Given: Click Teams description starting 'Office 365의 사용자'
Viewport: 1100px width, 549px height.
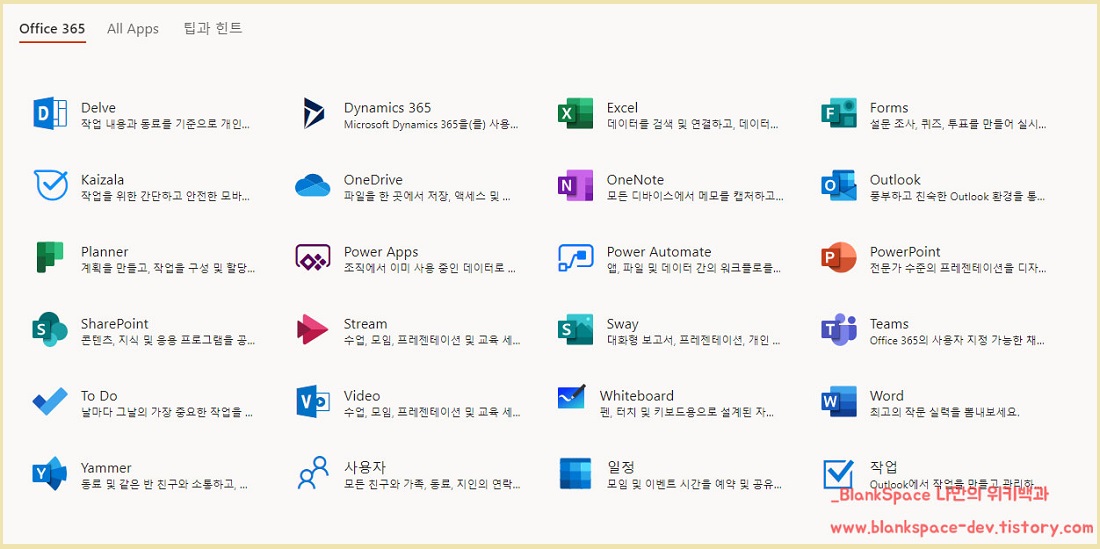Looking at the screenshot, I should click(x=957, y=340).
